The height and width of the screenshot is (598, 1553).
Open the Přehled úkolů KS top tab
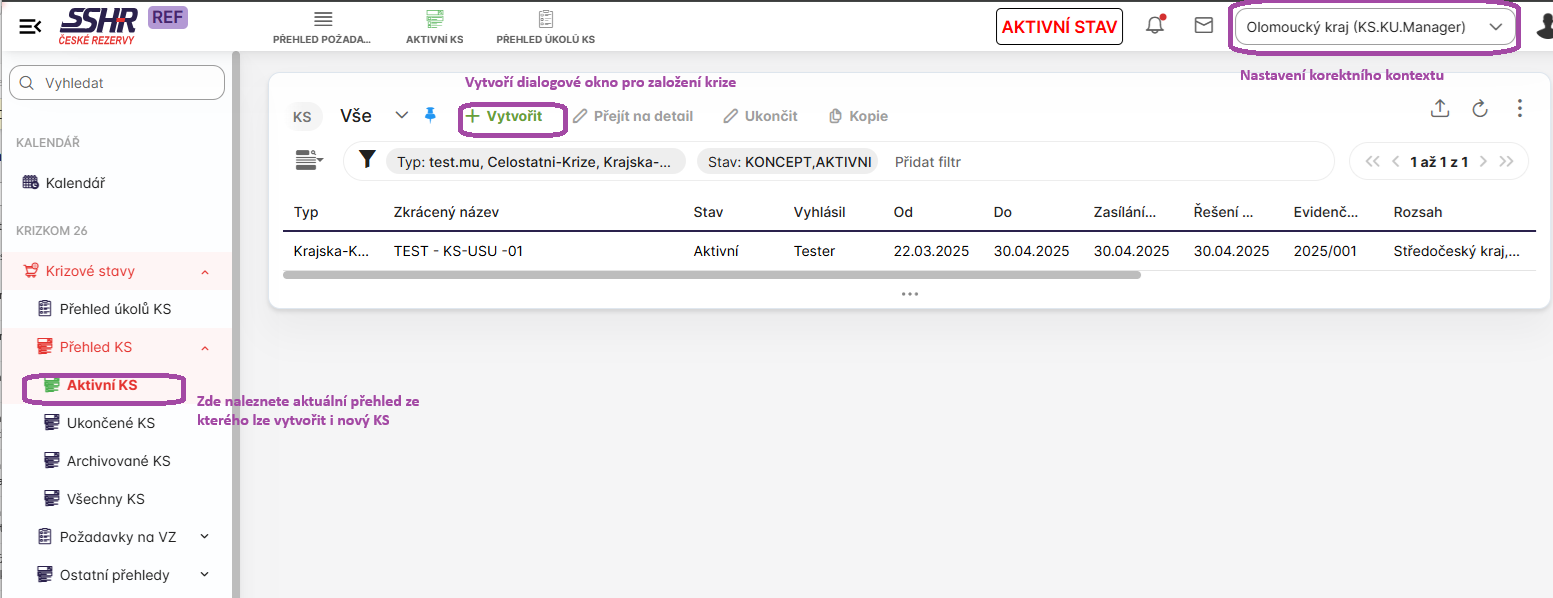[546, 27]
